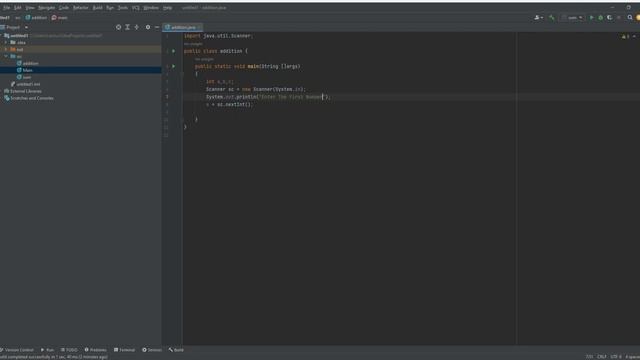
Task: Click the 'sc.nextInt()' code line
Action: point(229,104)
